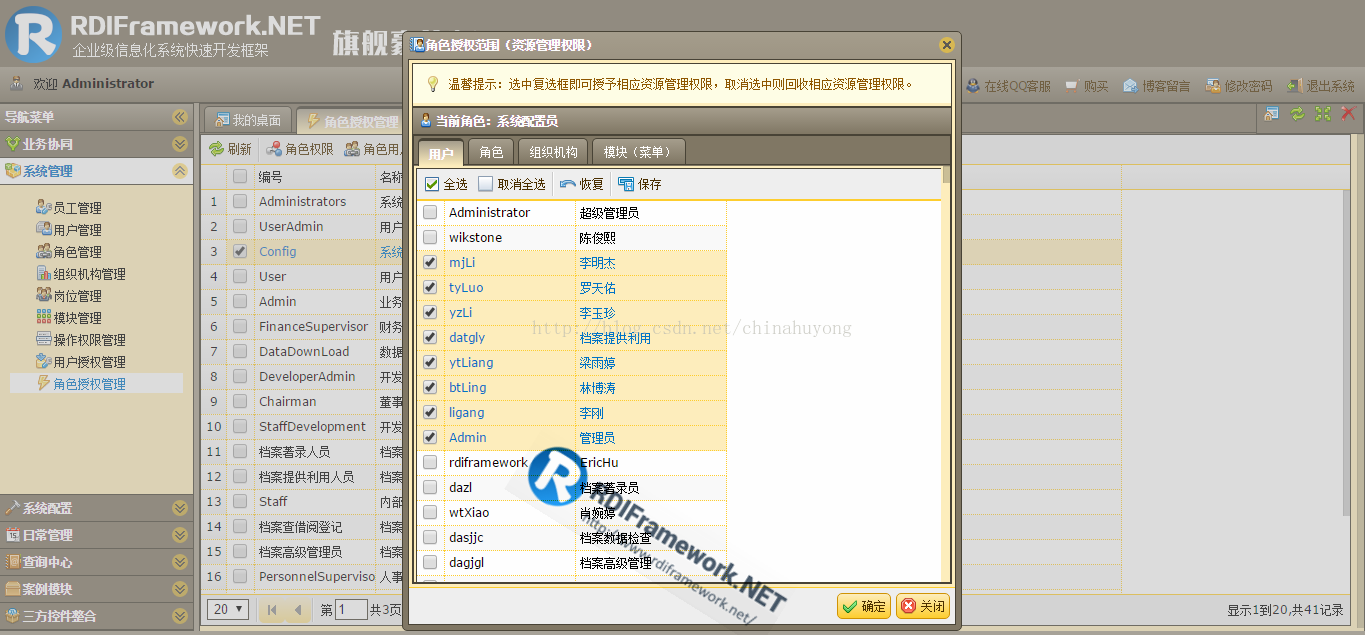Viewport: 1365px width, 635px height.
Task: Open 用户授权管理 in the navigation tree
Action: tap(89, 362)
